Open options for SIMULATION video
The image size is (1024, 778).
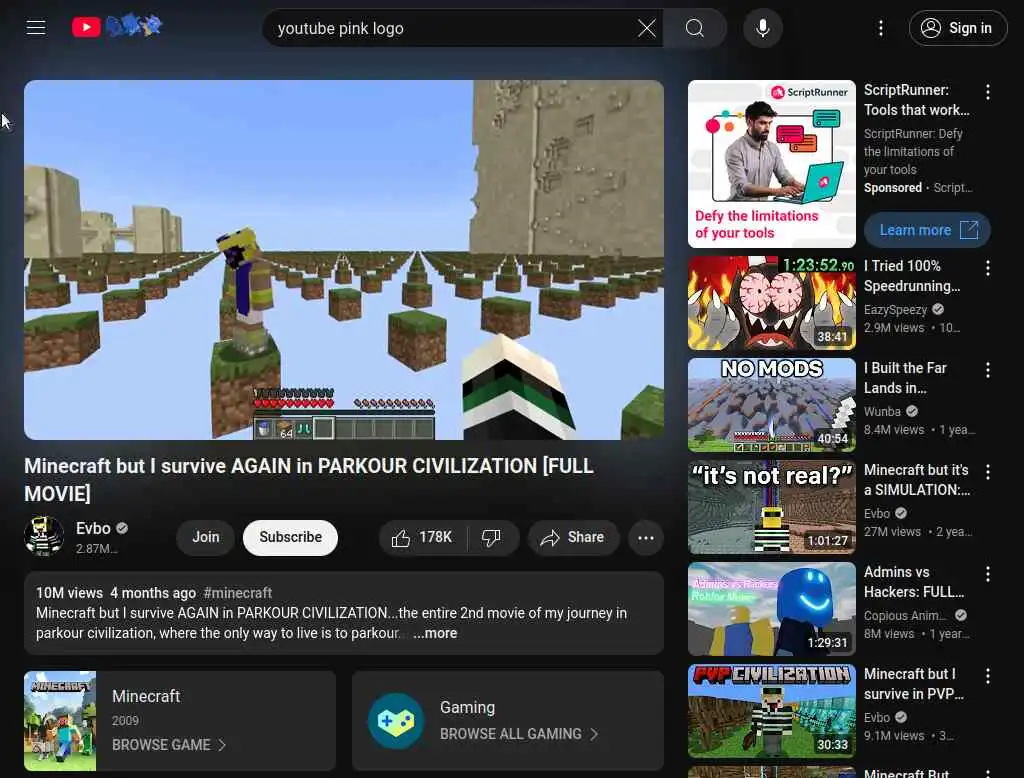(987, 472)
